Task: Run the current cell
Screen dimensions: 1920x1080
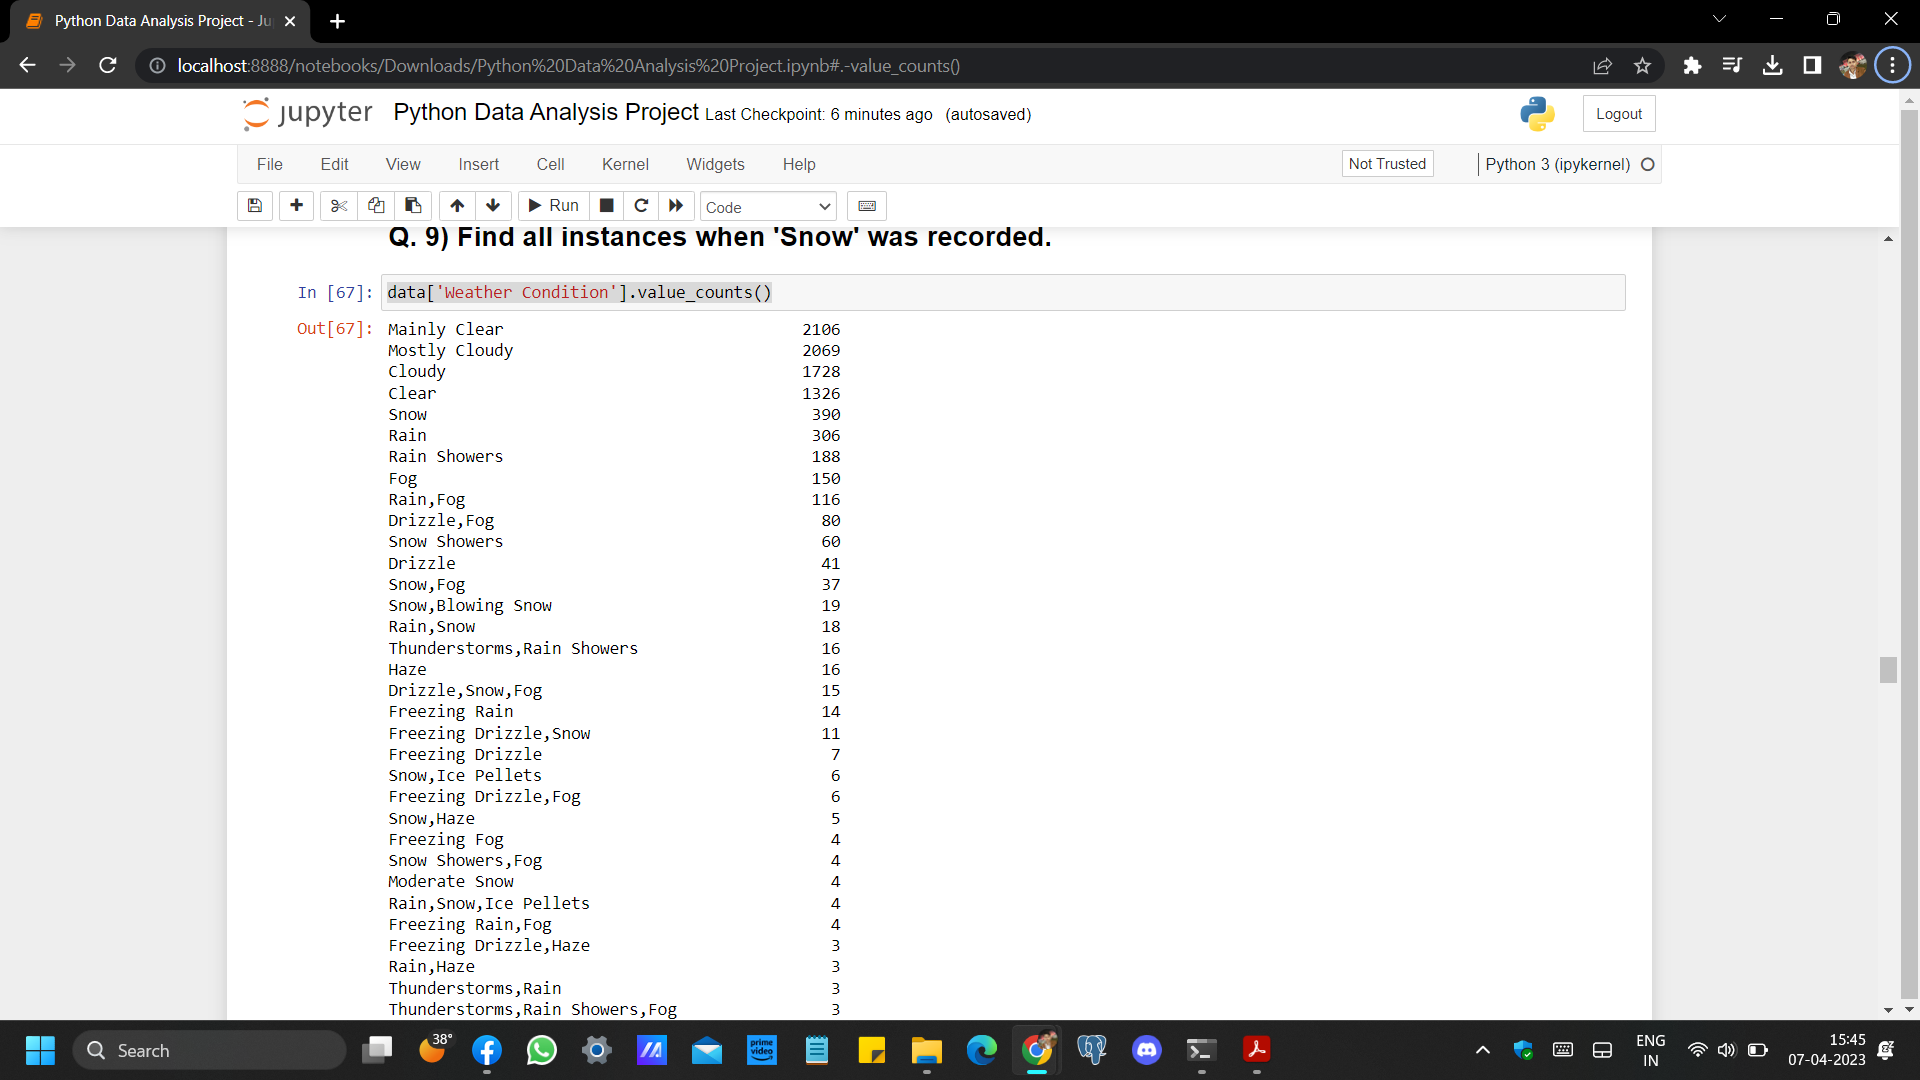Action: point(553,206)
